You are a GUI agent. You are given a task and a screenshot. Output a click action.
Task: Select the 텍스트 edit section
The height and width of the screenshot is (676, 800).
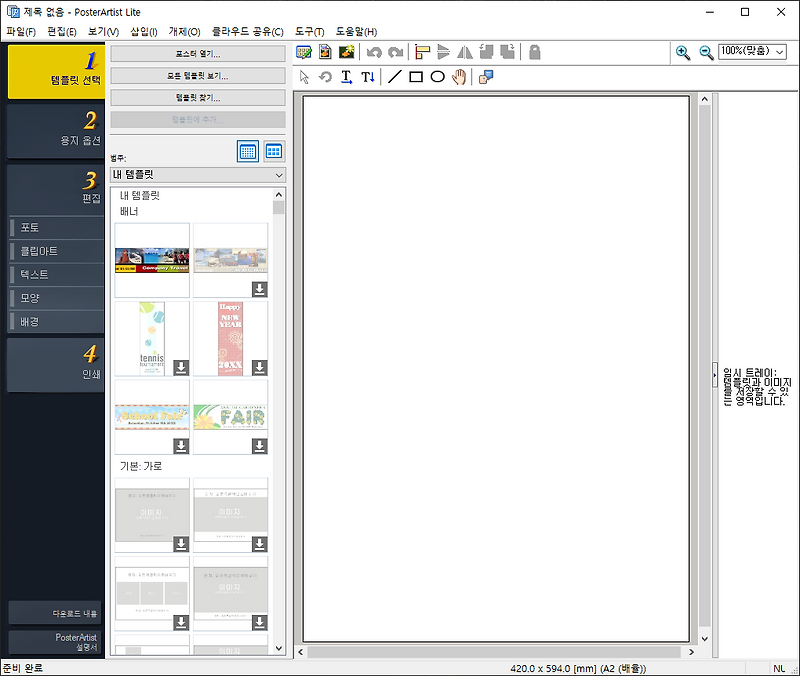[56, 274]
